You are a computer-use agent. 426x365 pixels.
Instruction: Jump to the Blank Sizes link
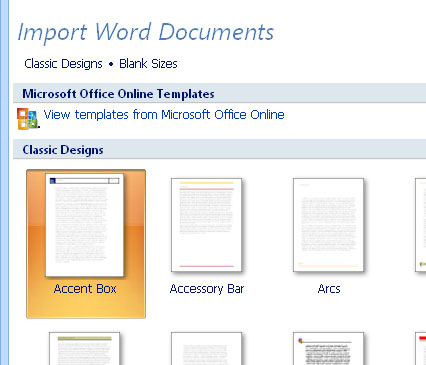click(148, 63)
